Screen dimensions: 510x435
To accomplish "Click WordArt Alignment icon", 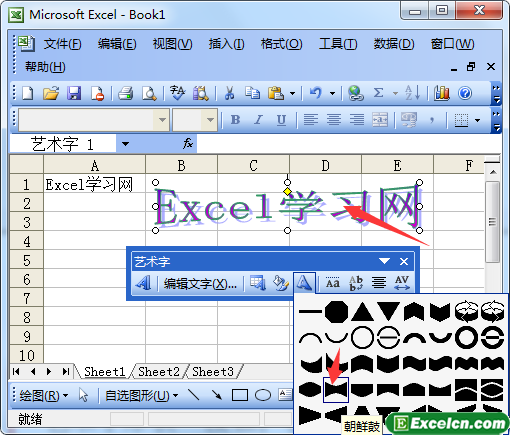I will click(379, 284).
